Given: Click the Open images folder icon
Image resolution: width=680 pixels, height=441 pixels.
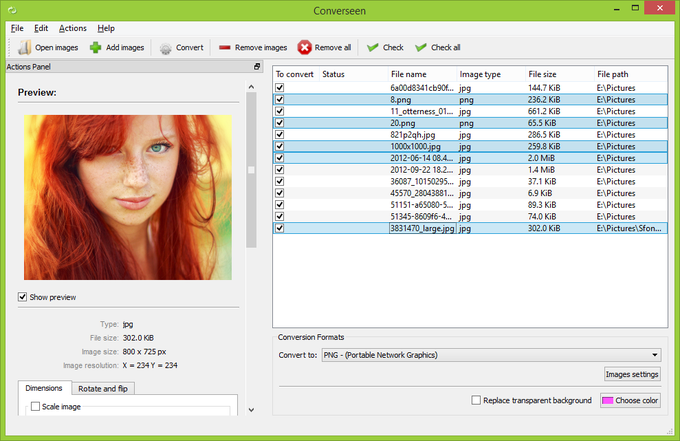Looking at the screenshot, I should 24,47.
